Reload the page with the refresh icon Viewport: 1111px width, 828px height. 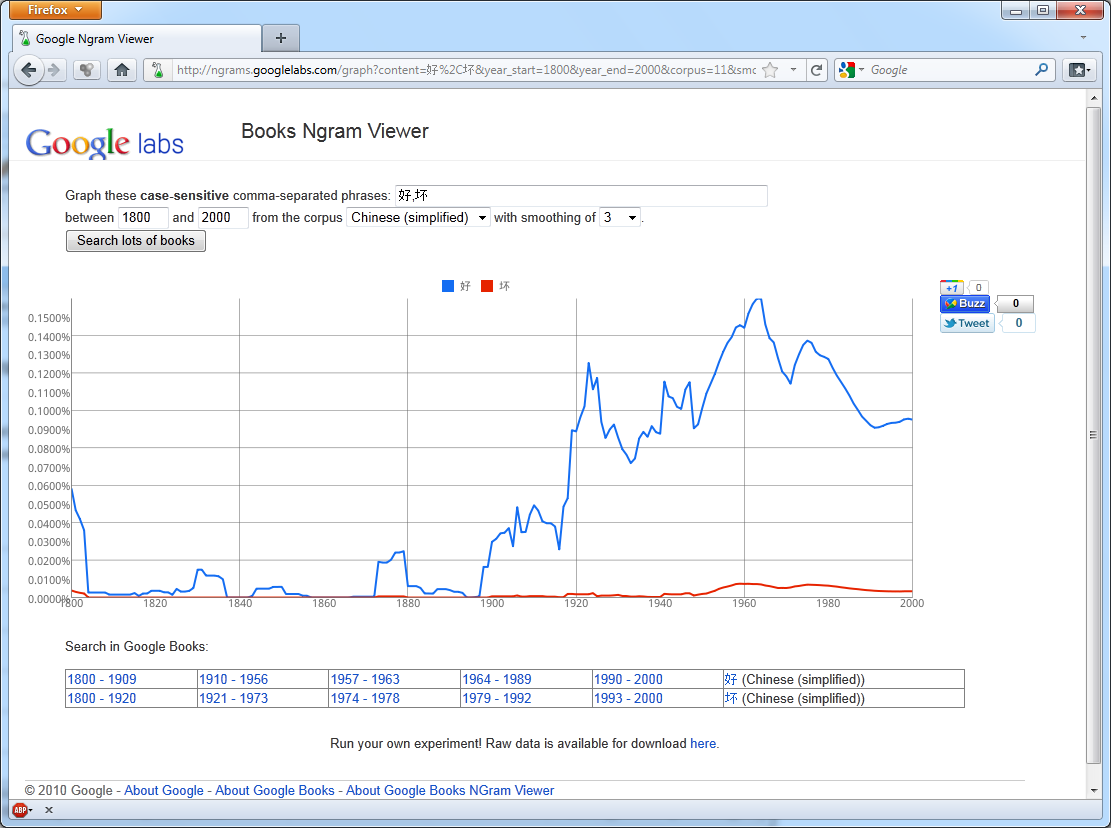817,70
